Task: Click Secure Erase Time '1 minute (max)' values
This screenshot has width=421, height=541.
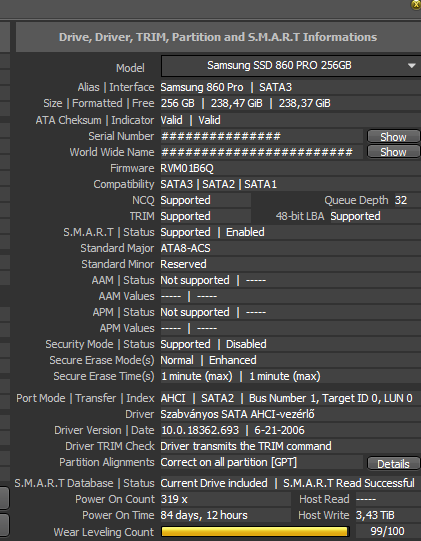Action: tap(241, 376)
